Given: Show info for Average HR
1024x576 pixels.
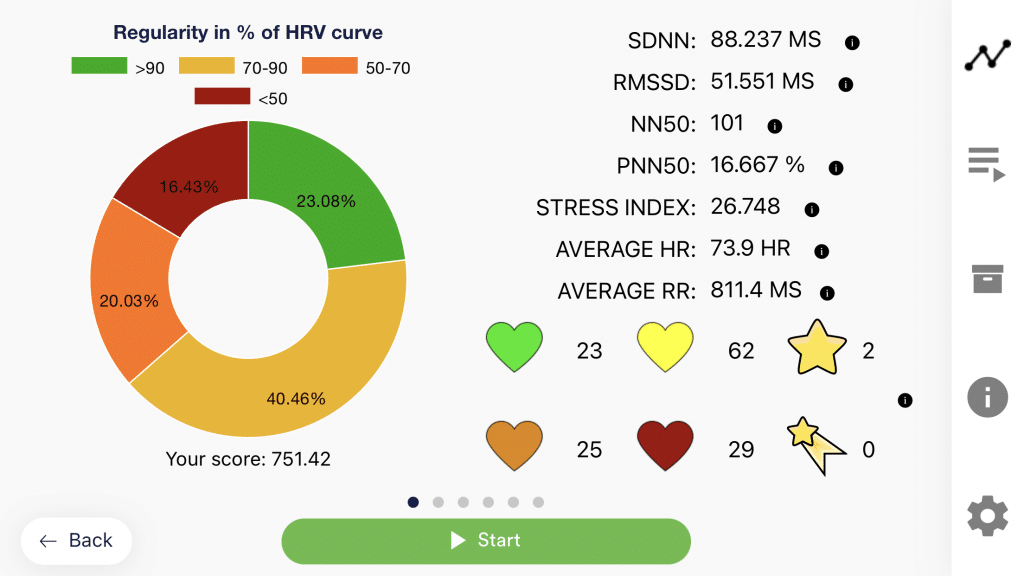Looking at the screenshot, I should coord(822,251).
